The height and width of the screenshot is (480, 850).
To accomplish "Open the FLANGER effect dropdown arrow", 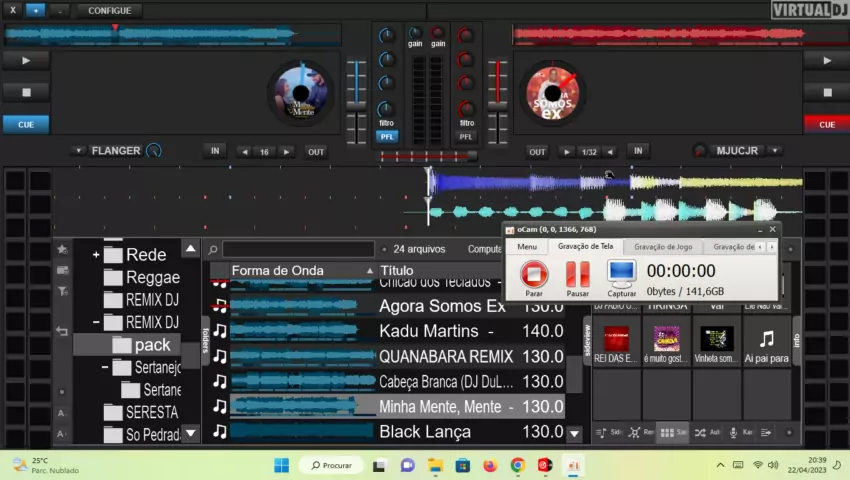I will tap(79, 151).
